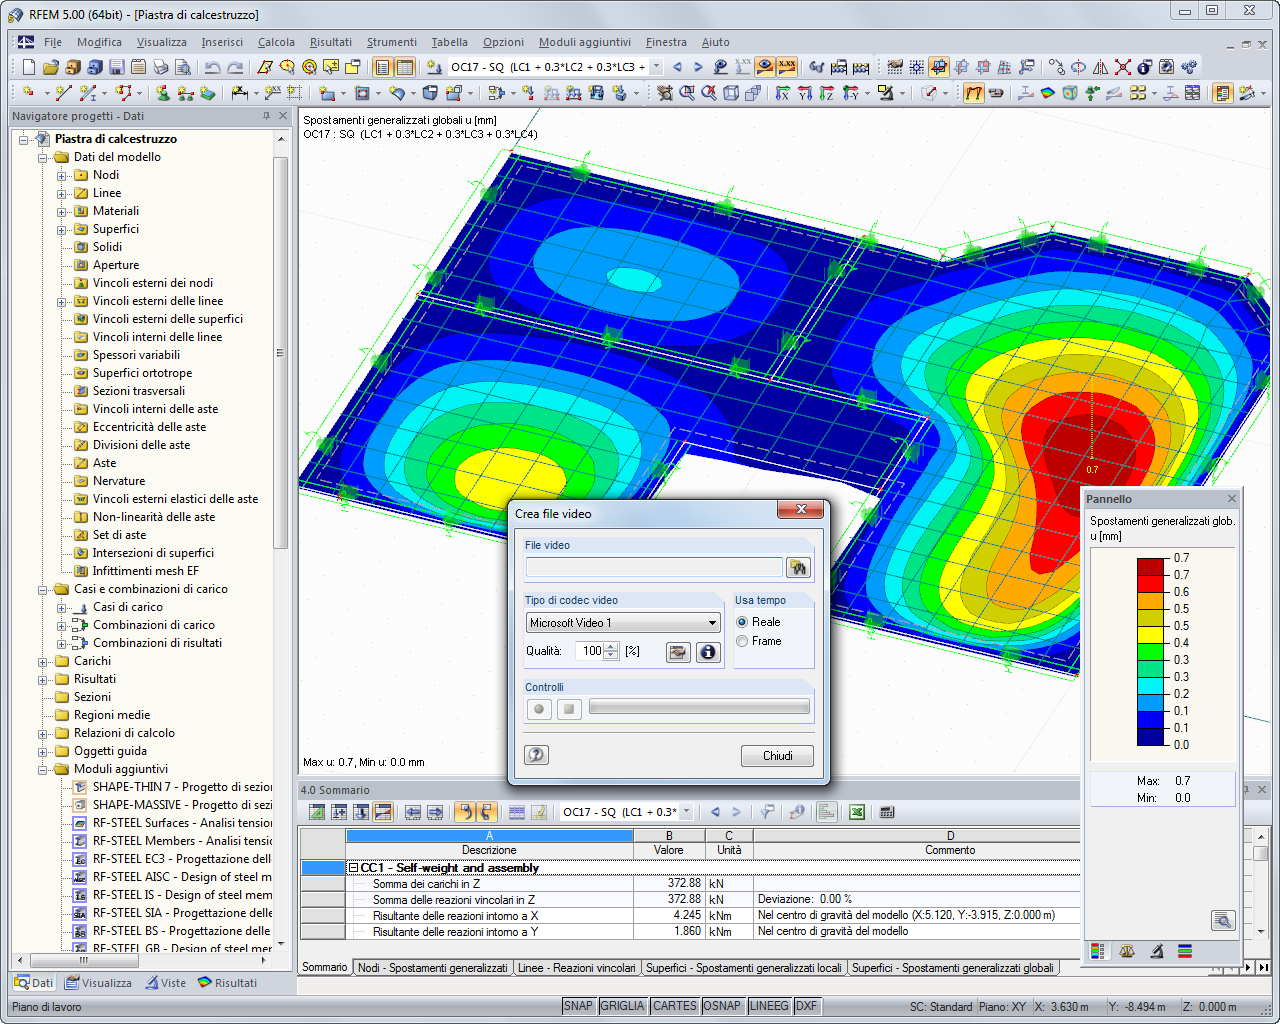Image resolution: width=1280 pixels, height=1024 pixels.
Task: Click the help icon in Crea file video dialog
Action: point(537,755)
